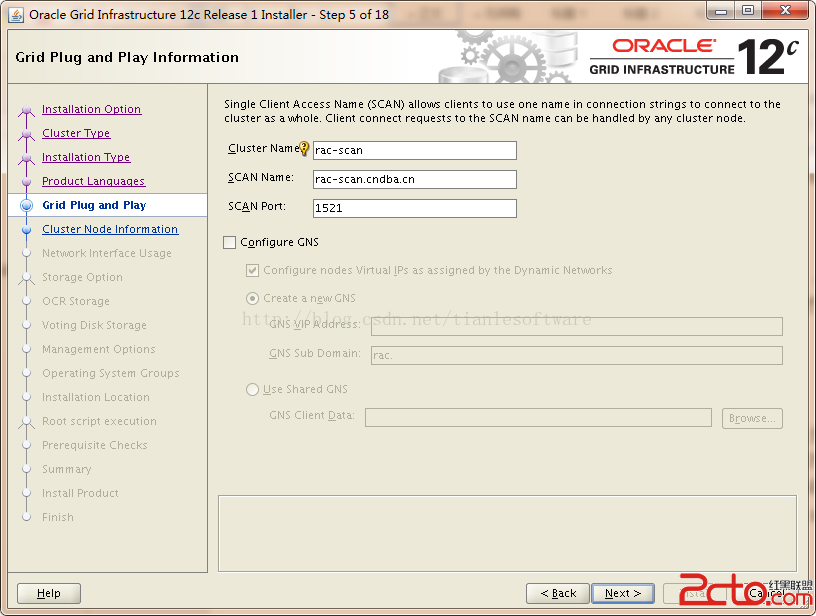Open the Installation Option step
The height and width of the screenshot is (616, 816).
[x=91, y=109]
